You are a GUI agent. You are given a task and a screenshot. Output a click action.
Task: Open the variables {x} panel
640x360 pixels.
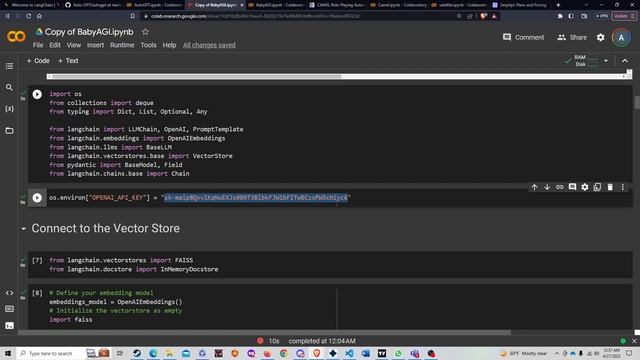[9, 109]
